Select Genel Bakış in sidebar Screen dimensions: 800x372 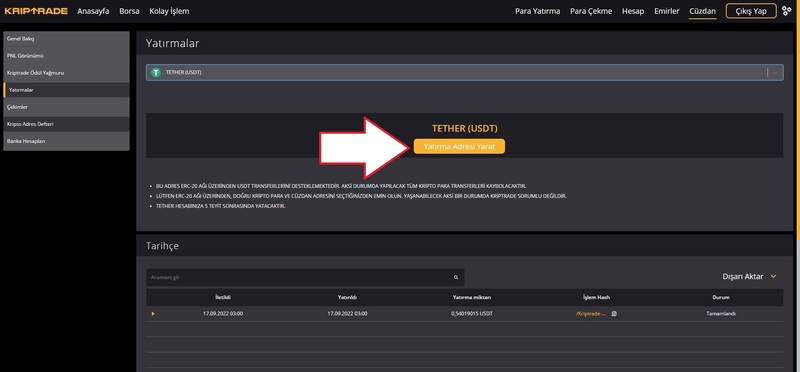(66, 39)
